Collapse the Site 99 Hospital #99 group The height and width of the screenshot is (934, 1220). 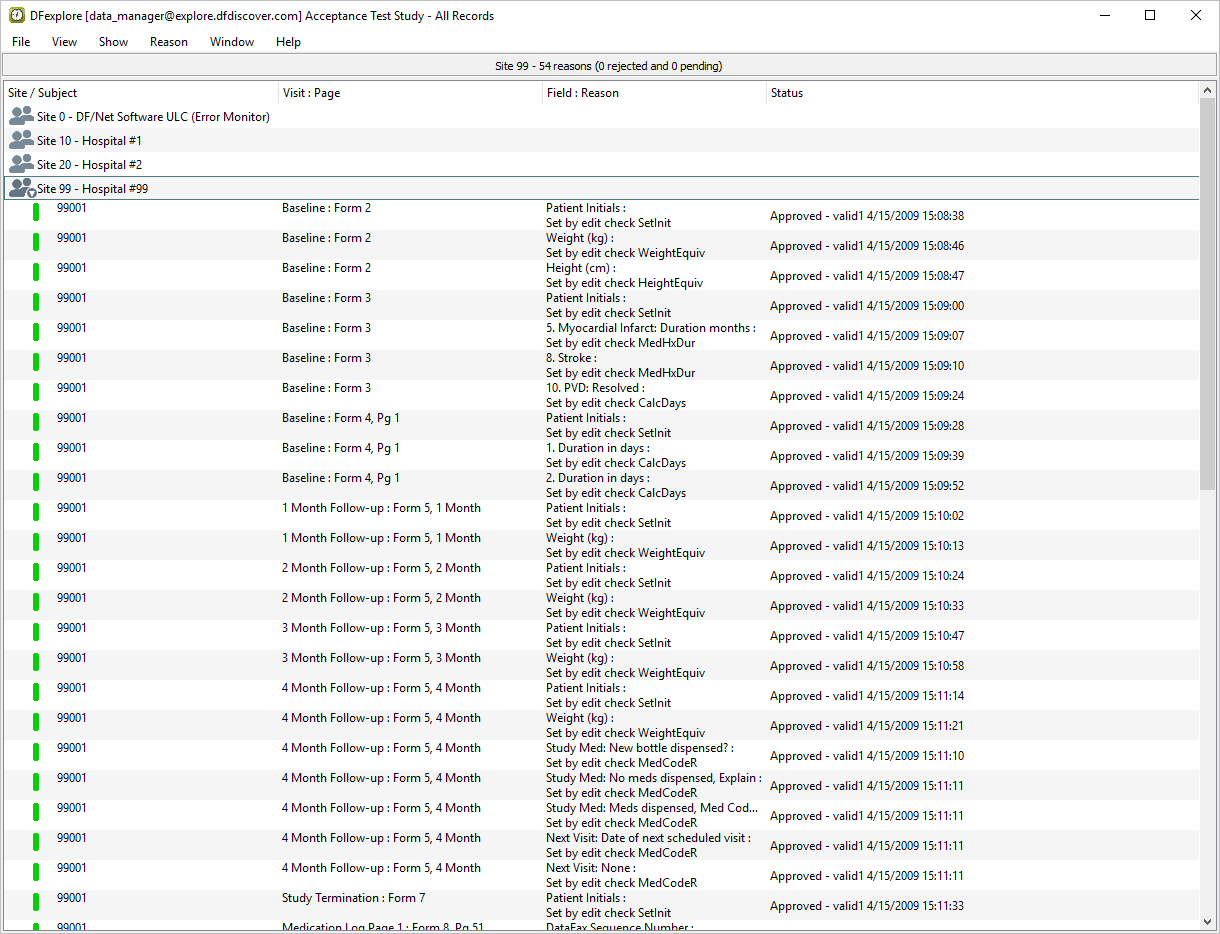(x=22, y=188)
